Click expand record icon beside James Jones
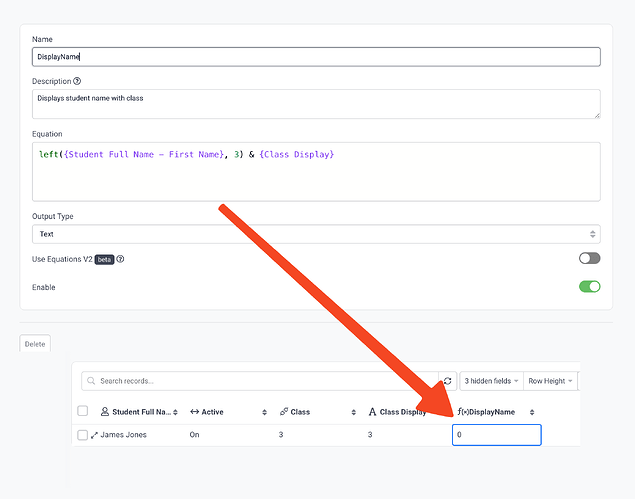This screenshot has height=499, width=635. [94, 435]
